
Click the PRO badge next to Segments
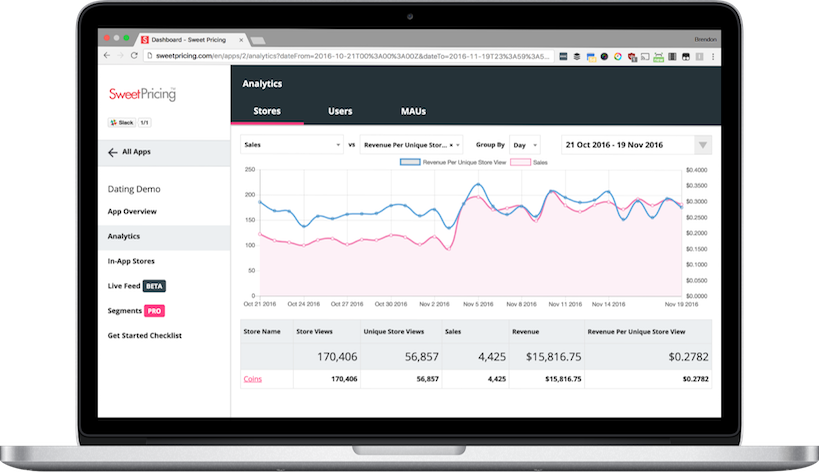[x=154, y=311]
